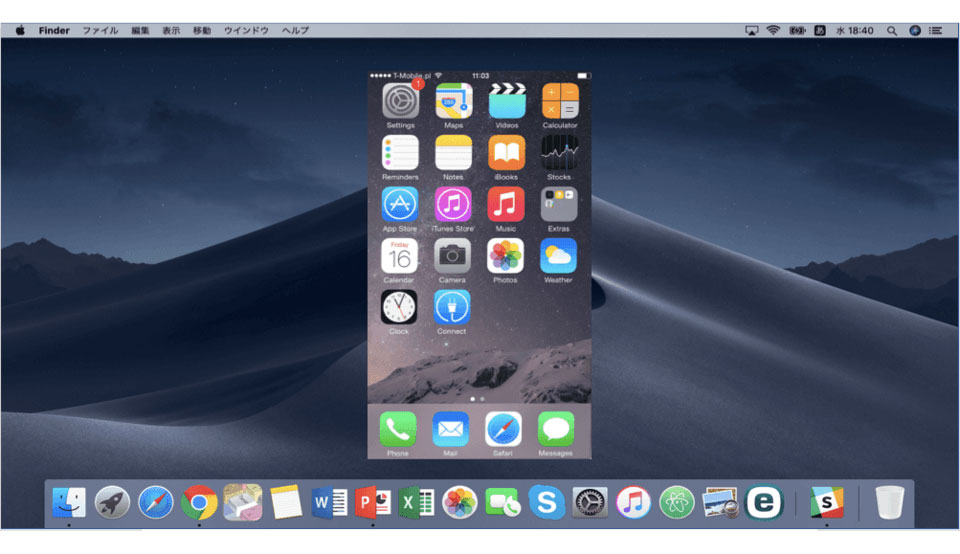Launch Safari compass from the Mac Dock
960x554 pixels.
(156, 503)
